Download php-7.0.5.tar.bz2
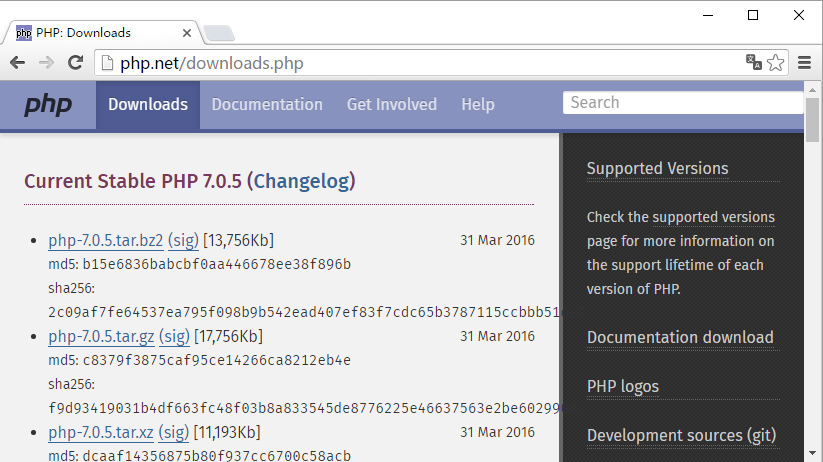The image size is (823, 462). tap(105, 240)
